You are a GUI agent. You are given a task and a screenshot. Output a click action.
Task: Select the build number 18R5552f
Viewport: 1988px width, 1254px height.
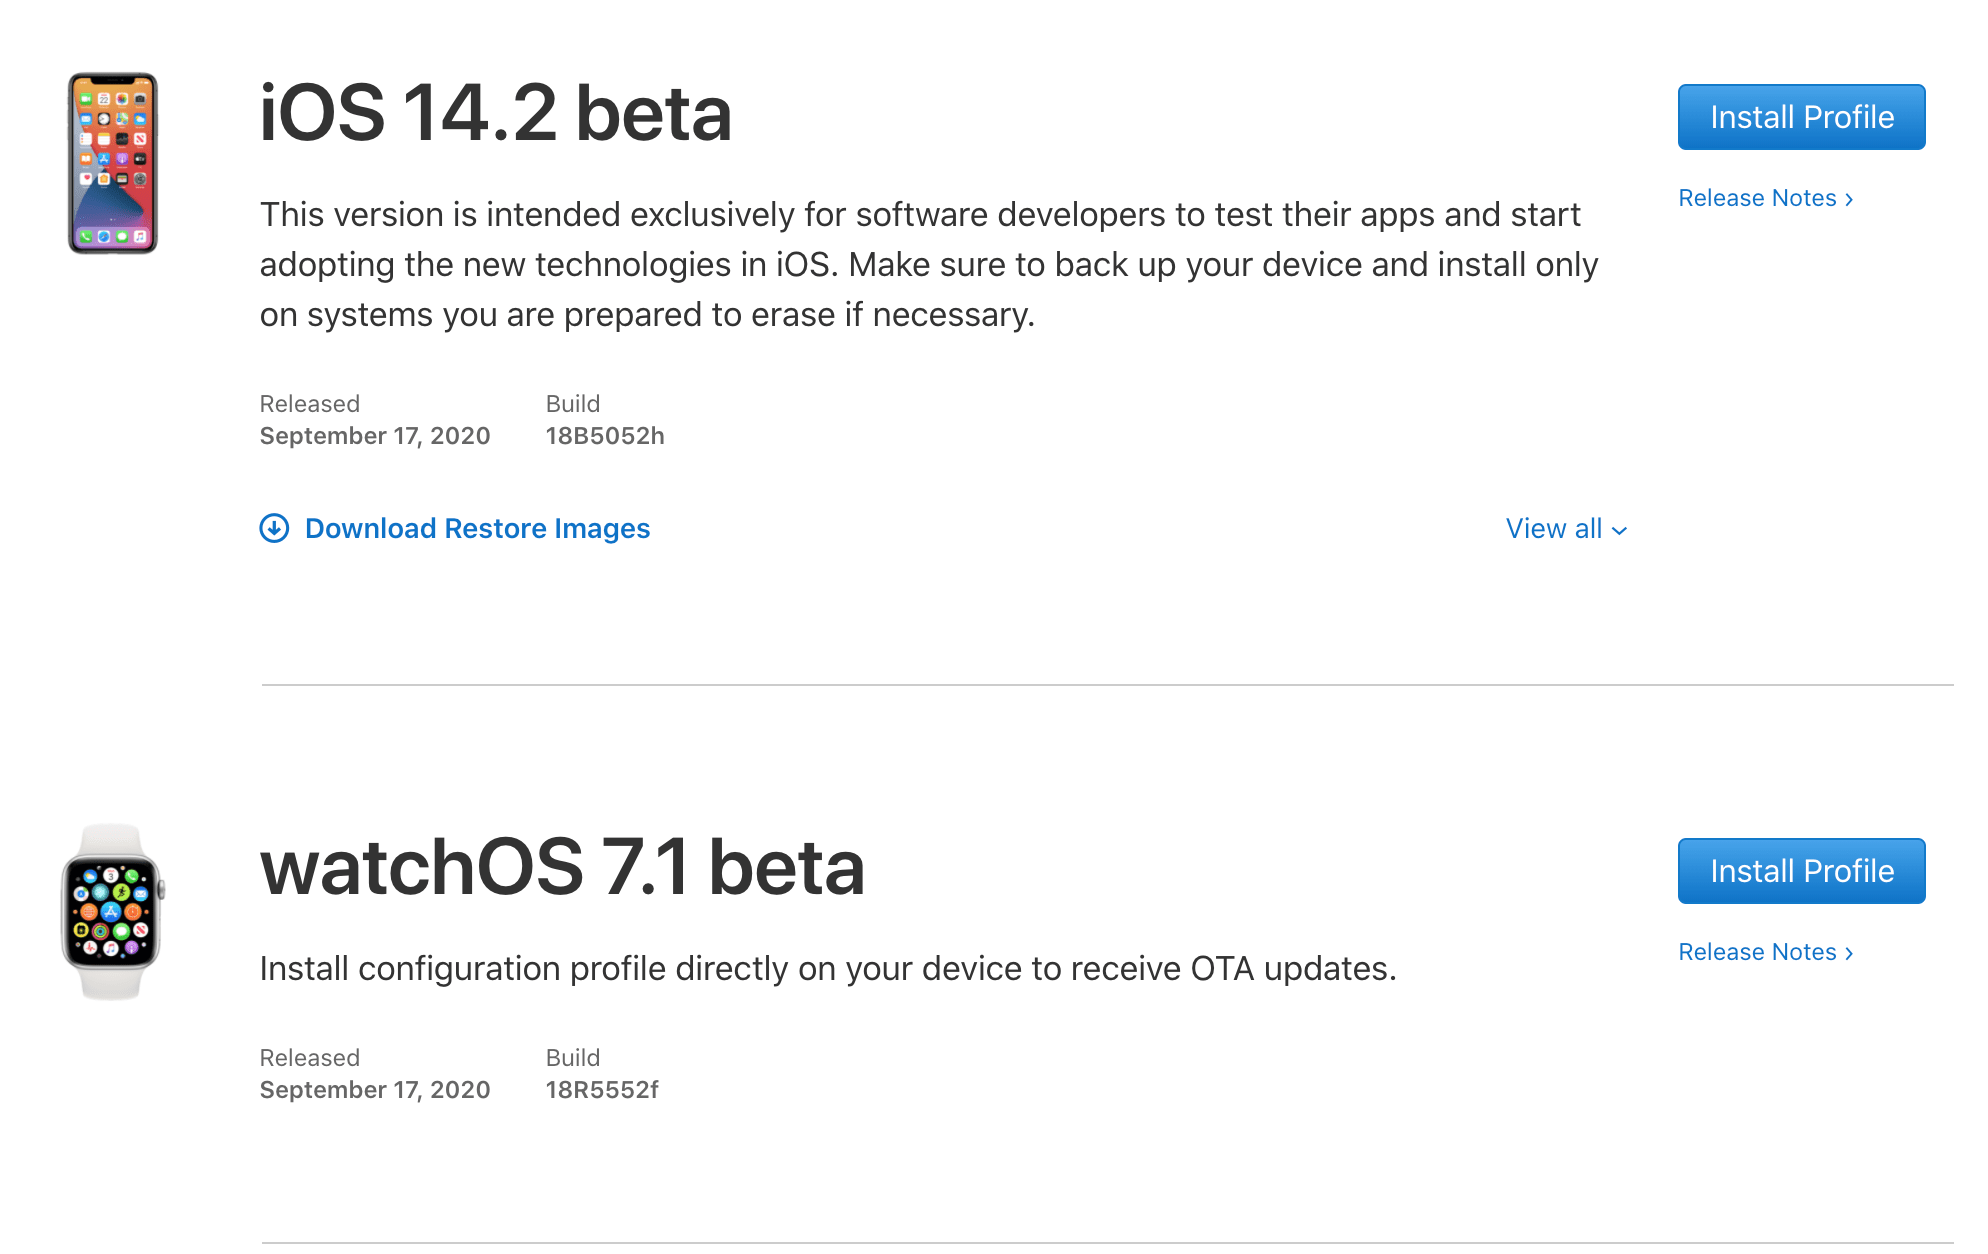pos(602,1090)
